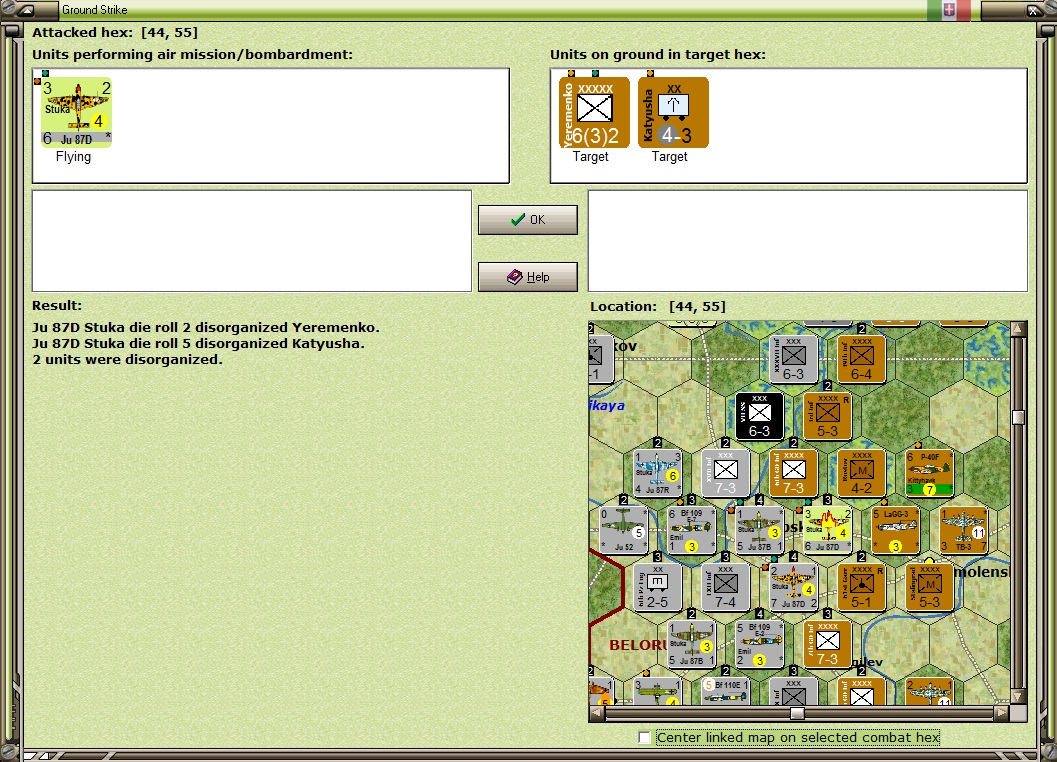
Task: Click 'Target' label under Yeremenko counter
Action: tap(591, 156)
